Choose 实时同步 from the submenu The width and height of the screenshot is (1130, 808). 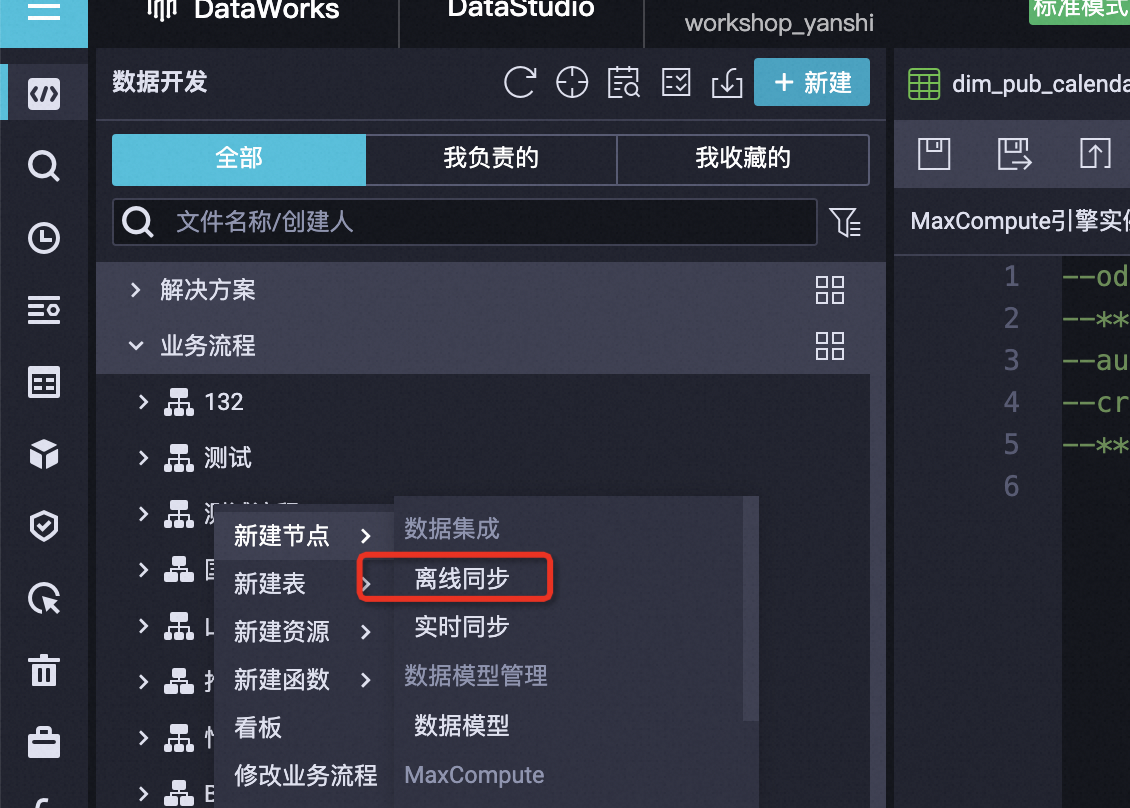coord(461,626)
